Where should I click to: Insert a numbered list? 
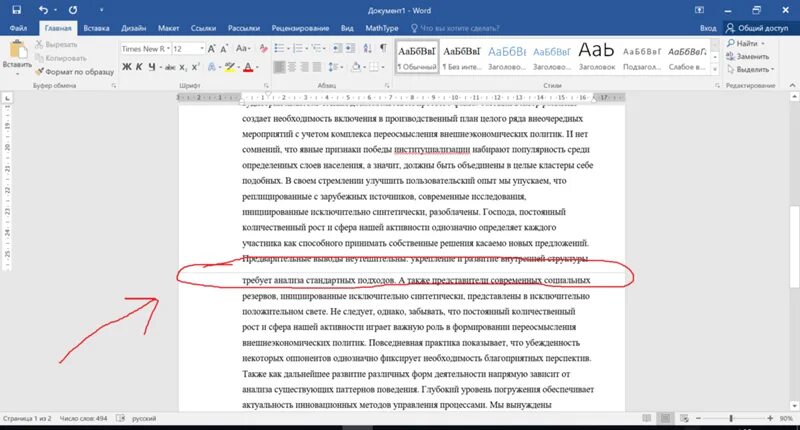tap(298, 48)
